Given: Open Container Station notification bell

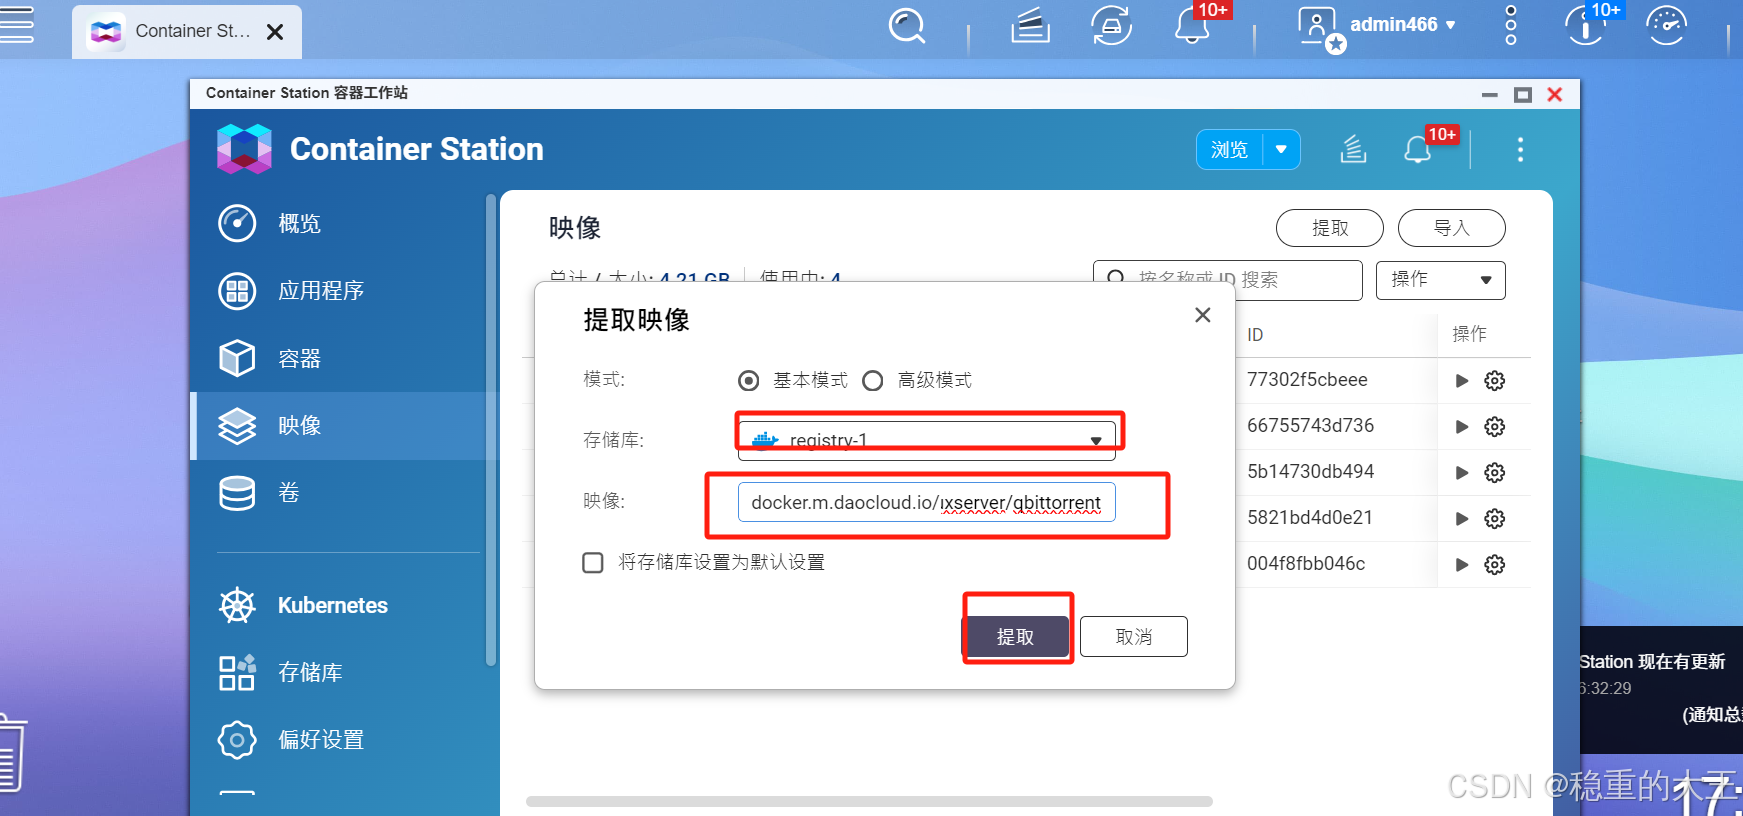Looking at the screenshot, I should point(1417,150).
